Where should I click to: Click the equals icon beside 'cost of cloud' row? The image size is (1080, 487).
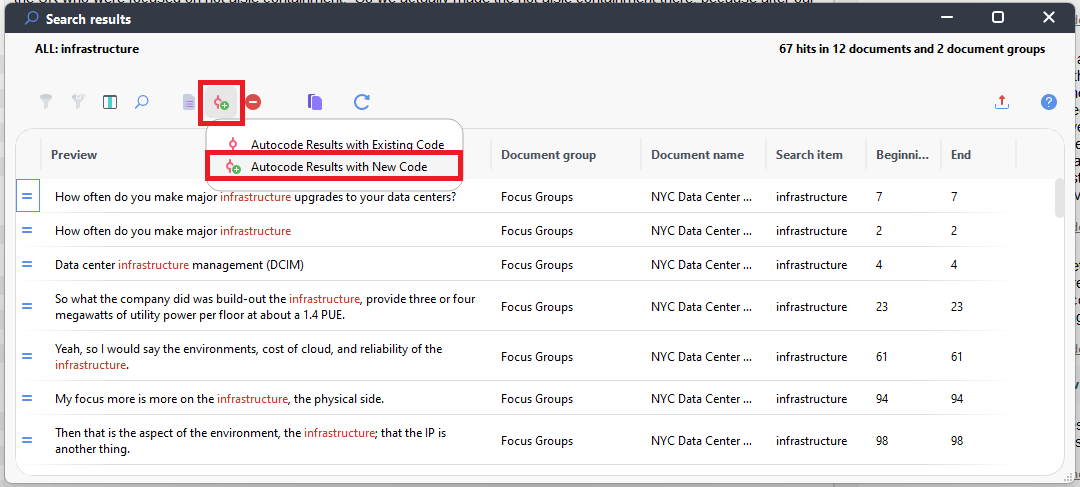click(x=27, y=357)
